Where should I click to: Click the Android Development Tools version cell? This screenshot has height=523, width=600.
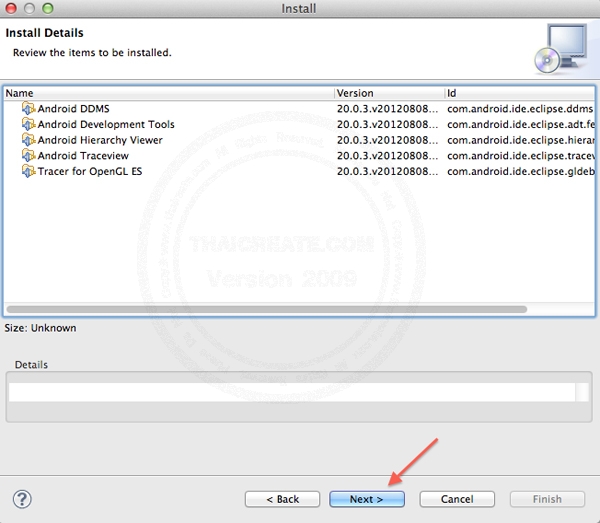coord(387,124)
